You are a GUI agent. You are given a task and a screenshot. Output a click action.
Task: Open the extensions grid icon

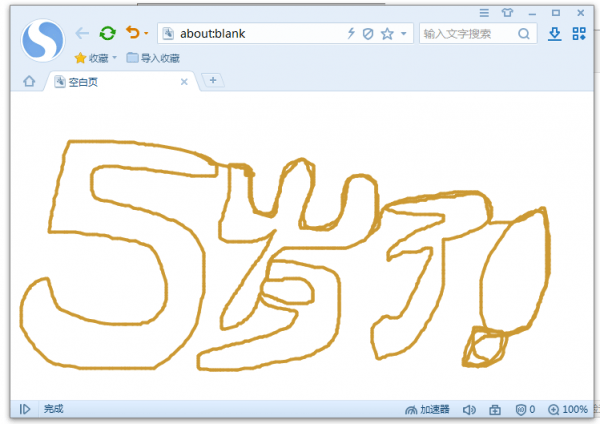[579, 34]
